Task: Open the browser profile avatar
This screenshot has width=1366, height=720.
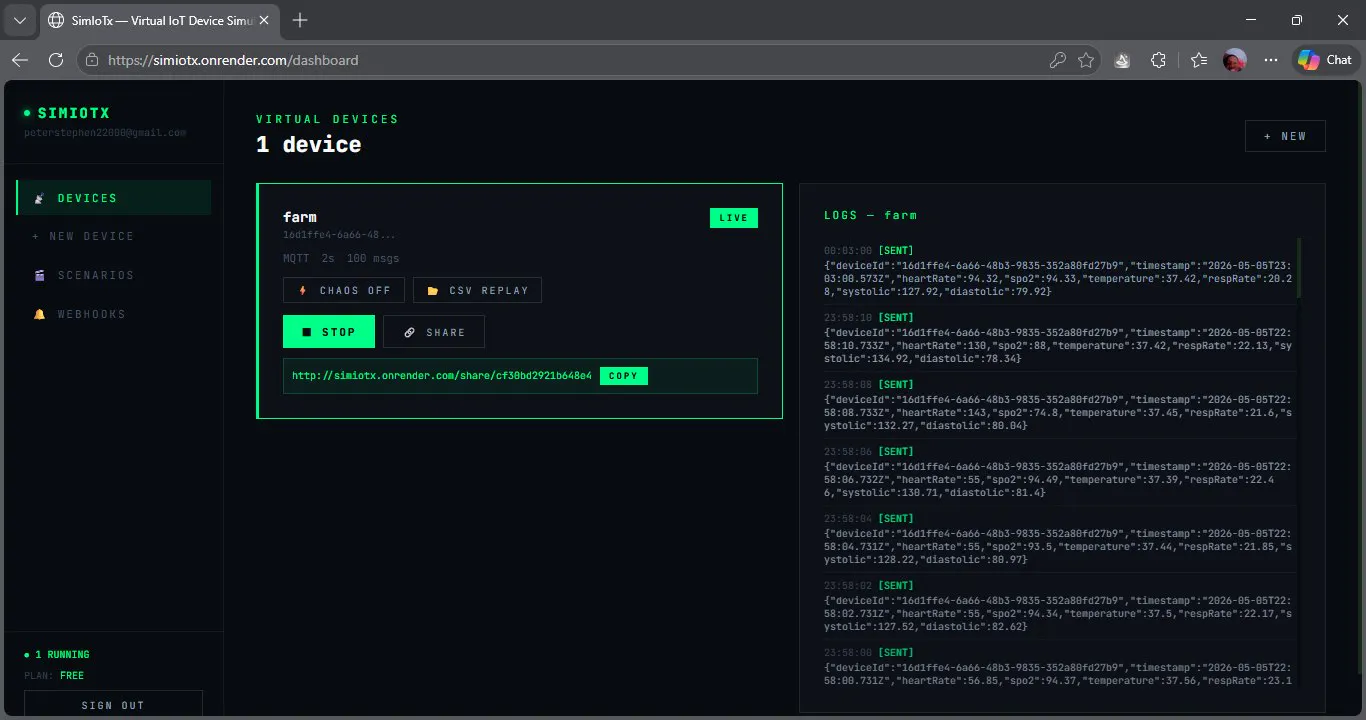Action: click(x=1235, y=60)
